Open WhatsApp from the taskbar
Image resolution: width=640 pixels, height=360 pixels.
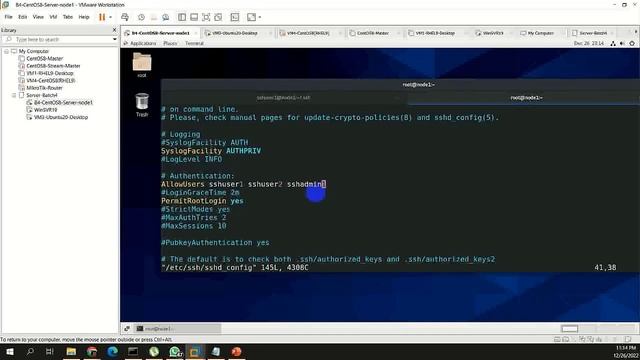pos(175,351)
